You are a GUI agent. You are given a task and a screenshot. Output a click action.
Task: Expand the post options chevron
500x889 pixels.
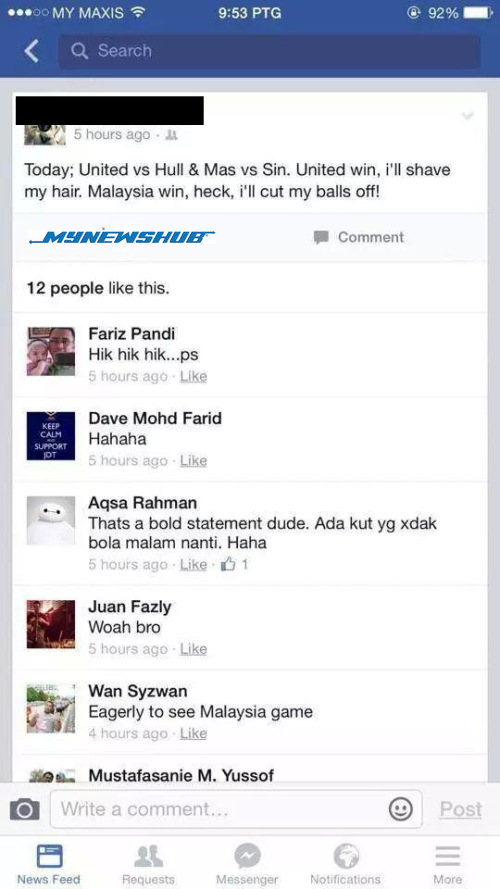tap(468, 116)
